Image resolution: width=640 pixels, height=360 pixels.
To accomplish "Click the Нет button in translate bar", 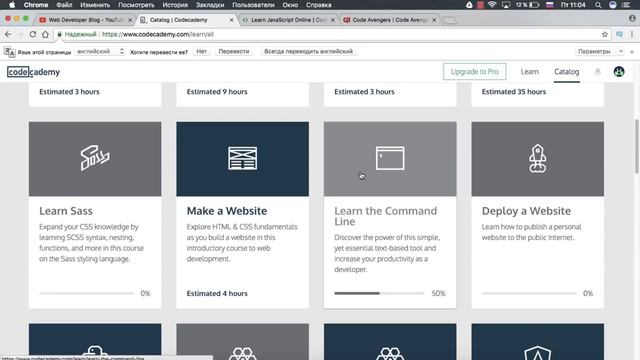I will tap(202, 51).
